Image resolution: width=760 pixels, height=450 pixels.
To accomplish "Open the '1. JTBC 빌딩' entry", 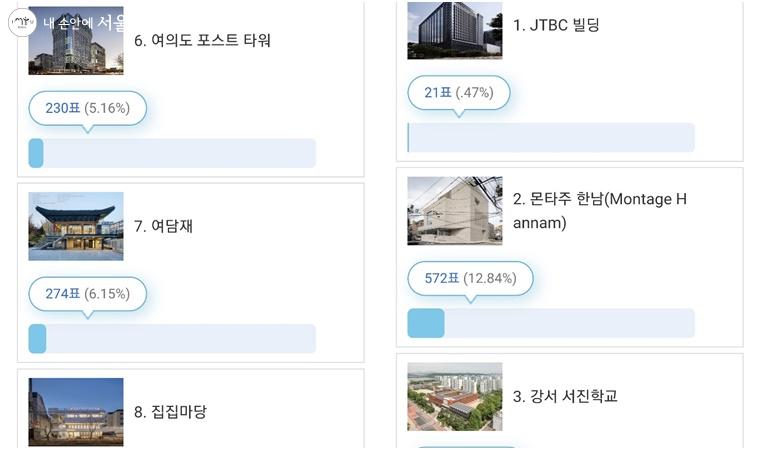I will [556, 25].
